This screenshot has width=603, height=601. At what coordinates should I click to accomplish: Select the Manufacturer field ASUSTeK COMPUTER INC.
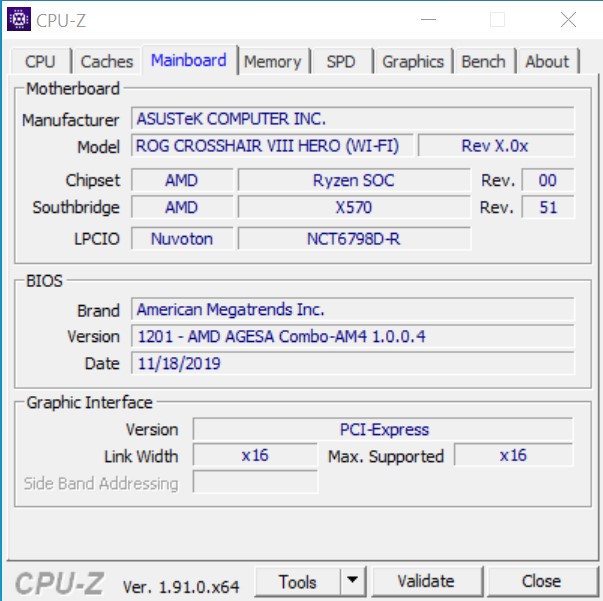(x=353, y=118)
